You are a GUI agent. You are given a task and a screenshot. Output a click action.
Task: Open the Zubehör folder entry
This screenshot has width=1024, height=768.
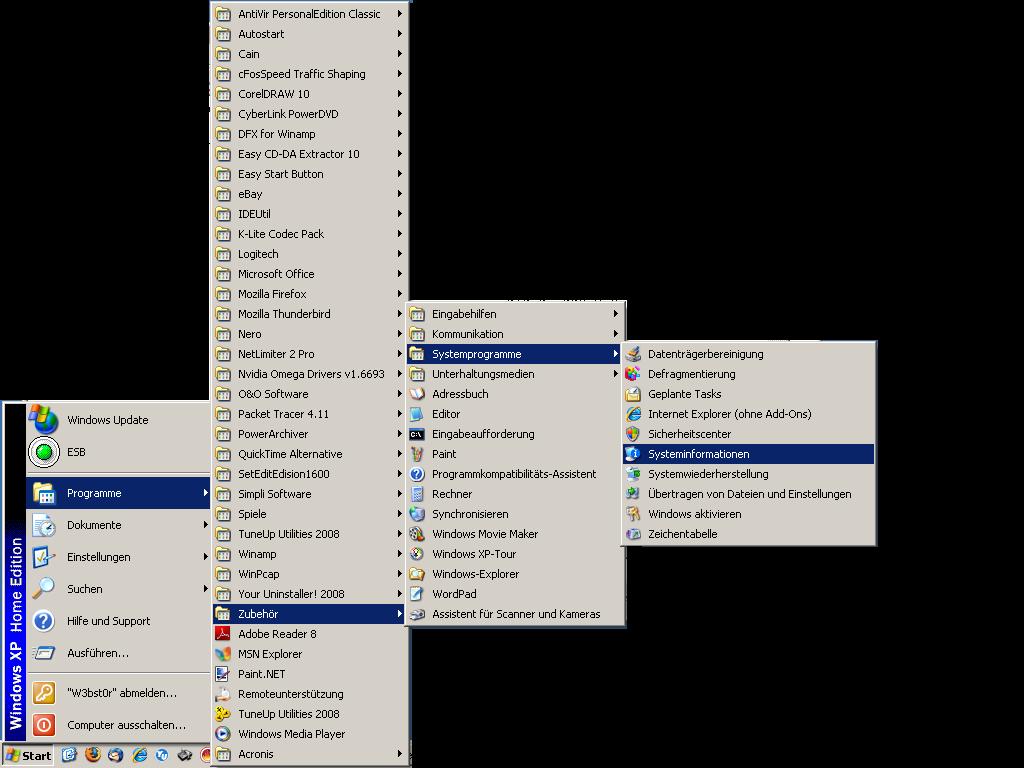click(309, 614)
